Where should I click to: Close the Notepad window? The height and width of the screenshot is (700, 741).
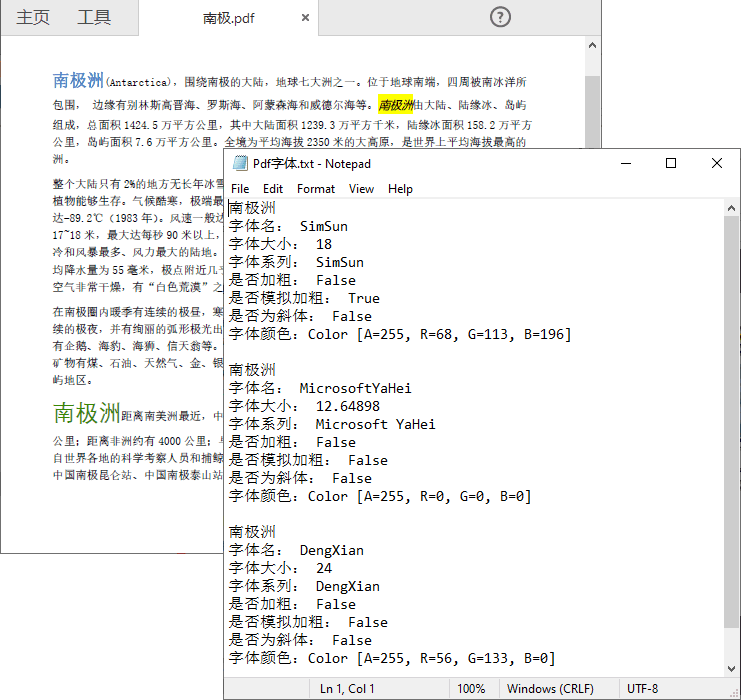[x=717, y=163]
